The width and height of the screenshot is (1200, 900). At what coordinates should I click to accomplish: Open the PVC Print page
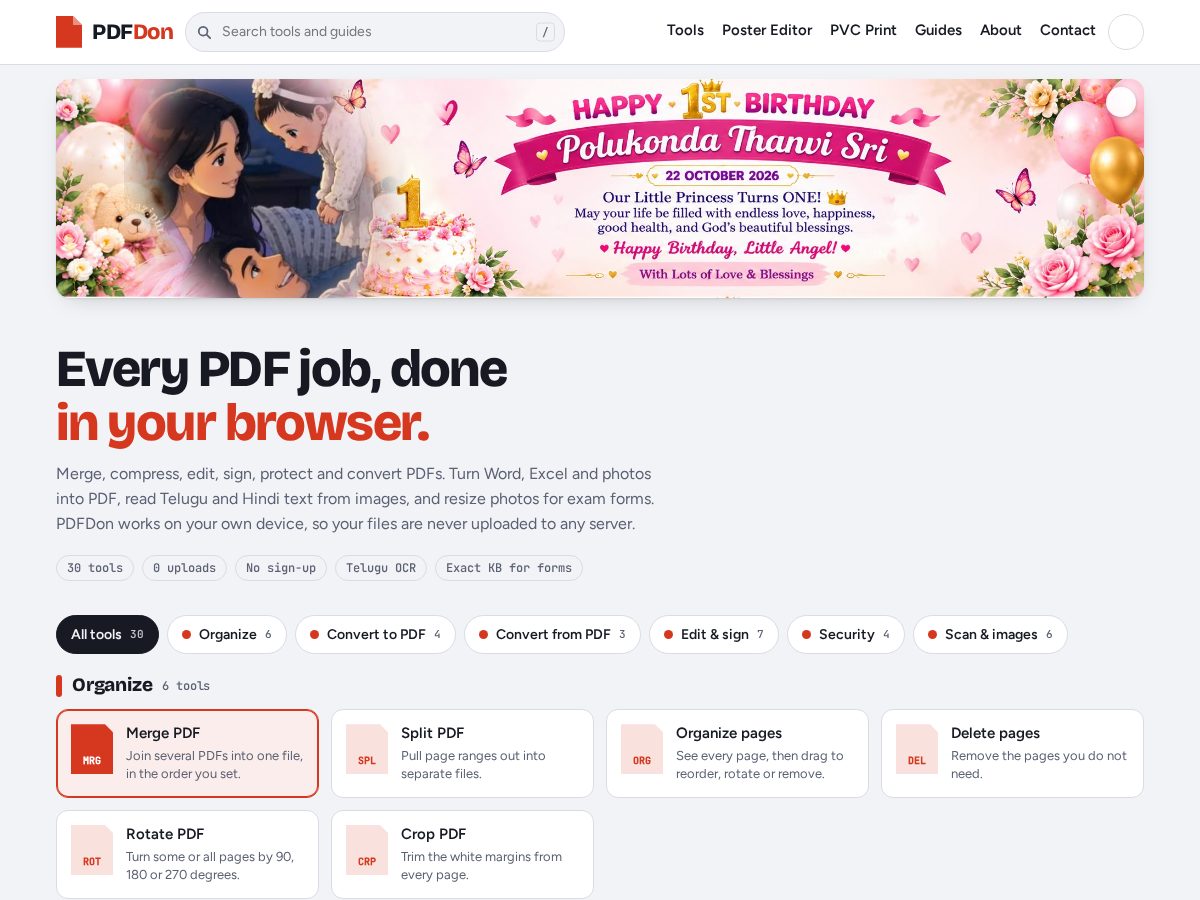pos(863,30)
